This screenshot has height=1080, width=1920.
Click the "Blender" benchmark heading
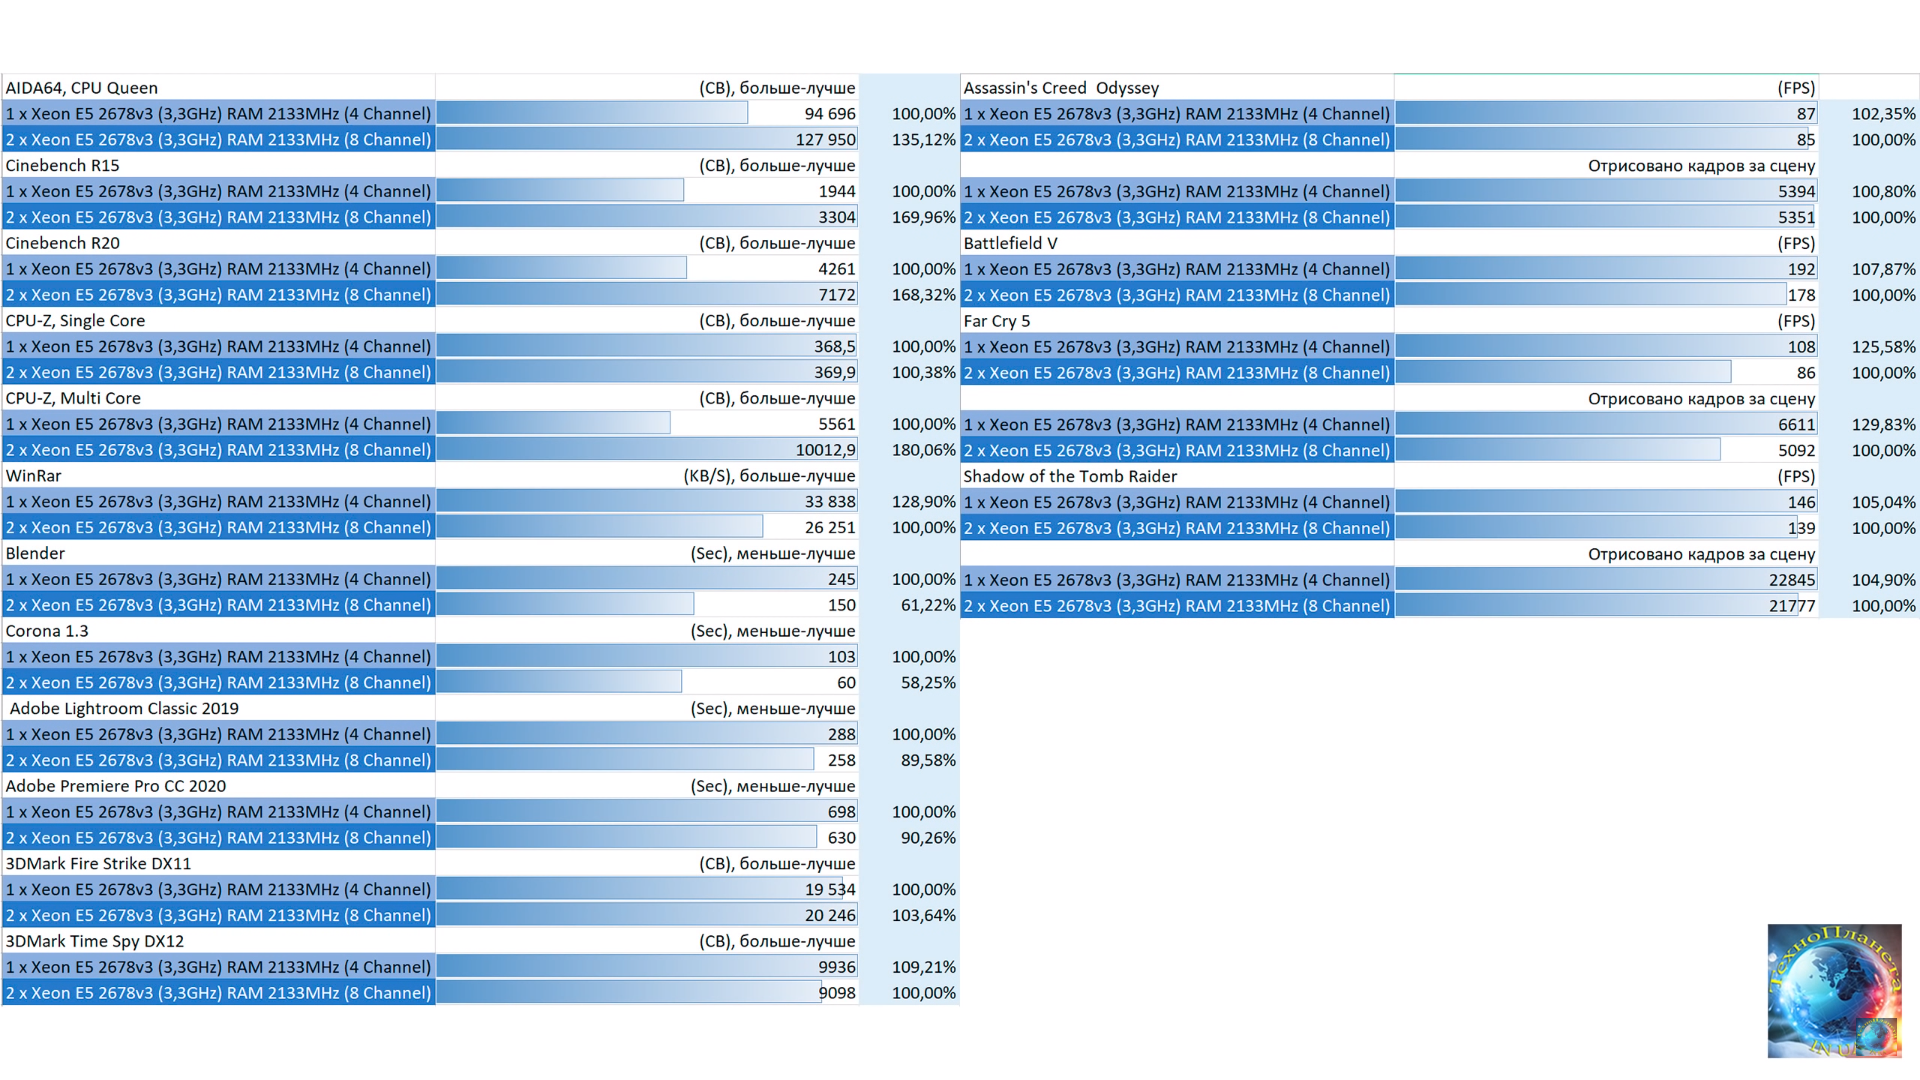(35, 553)
